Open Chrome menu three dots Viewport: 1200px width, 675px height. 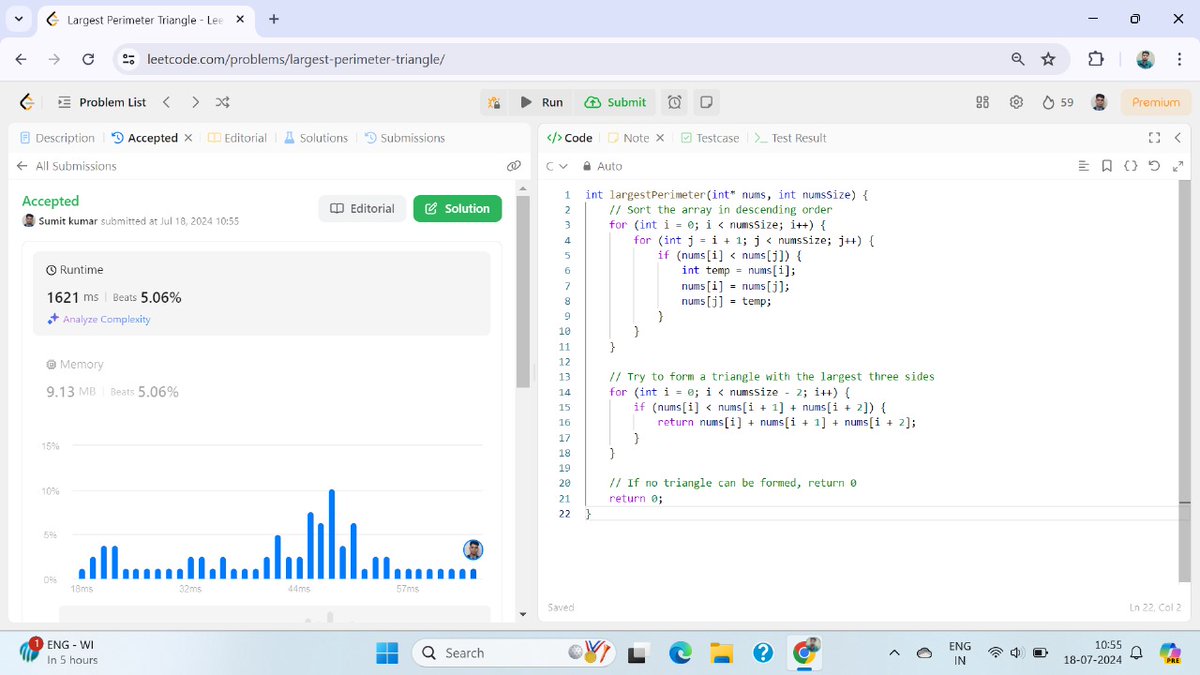(x=1179, y=59)
